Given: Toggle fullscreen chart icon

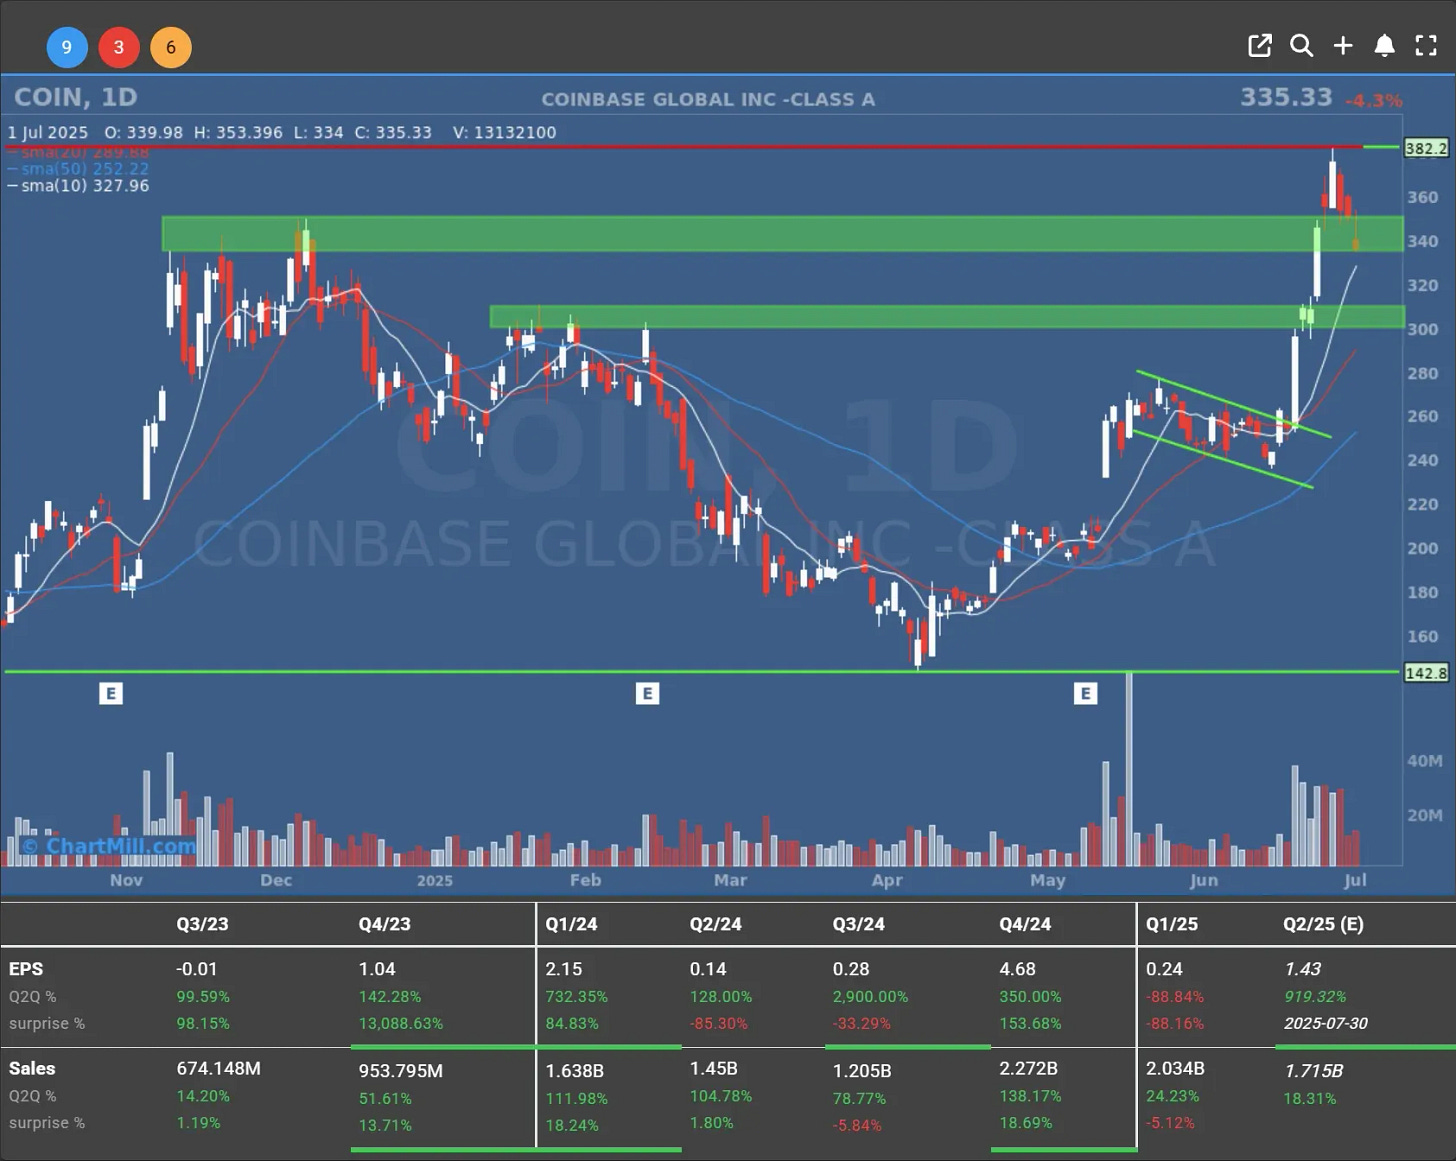Looking at the screenshot, I should (1426, 46).
